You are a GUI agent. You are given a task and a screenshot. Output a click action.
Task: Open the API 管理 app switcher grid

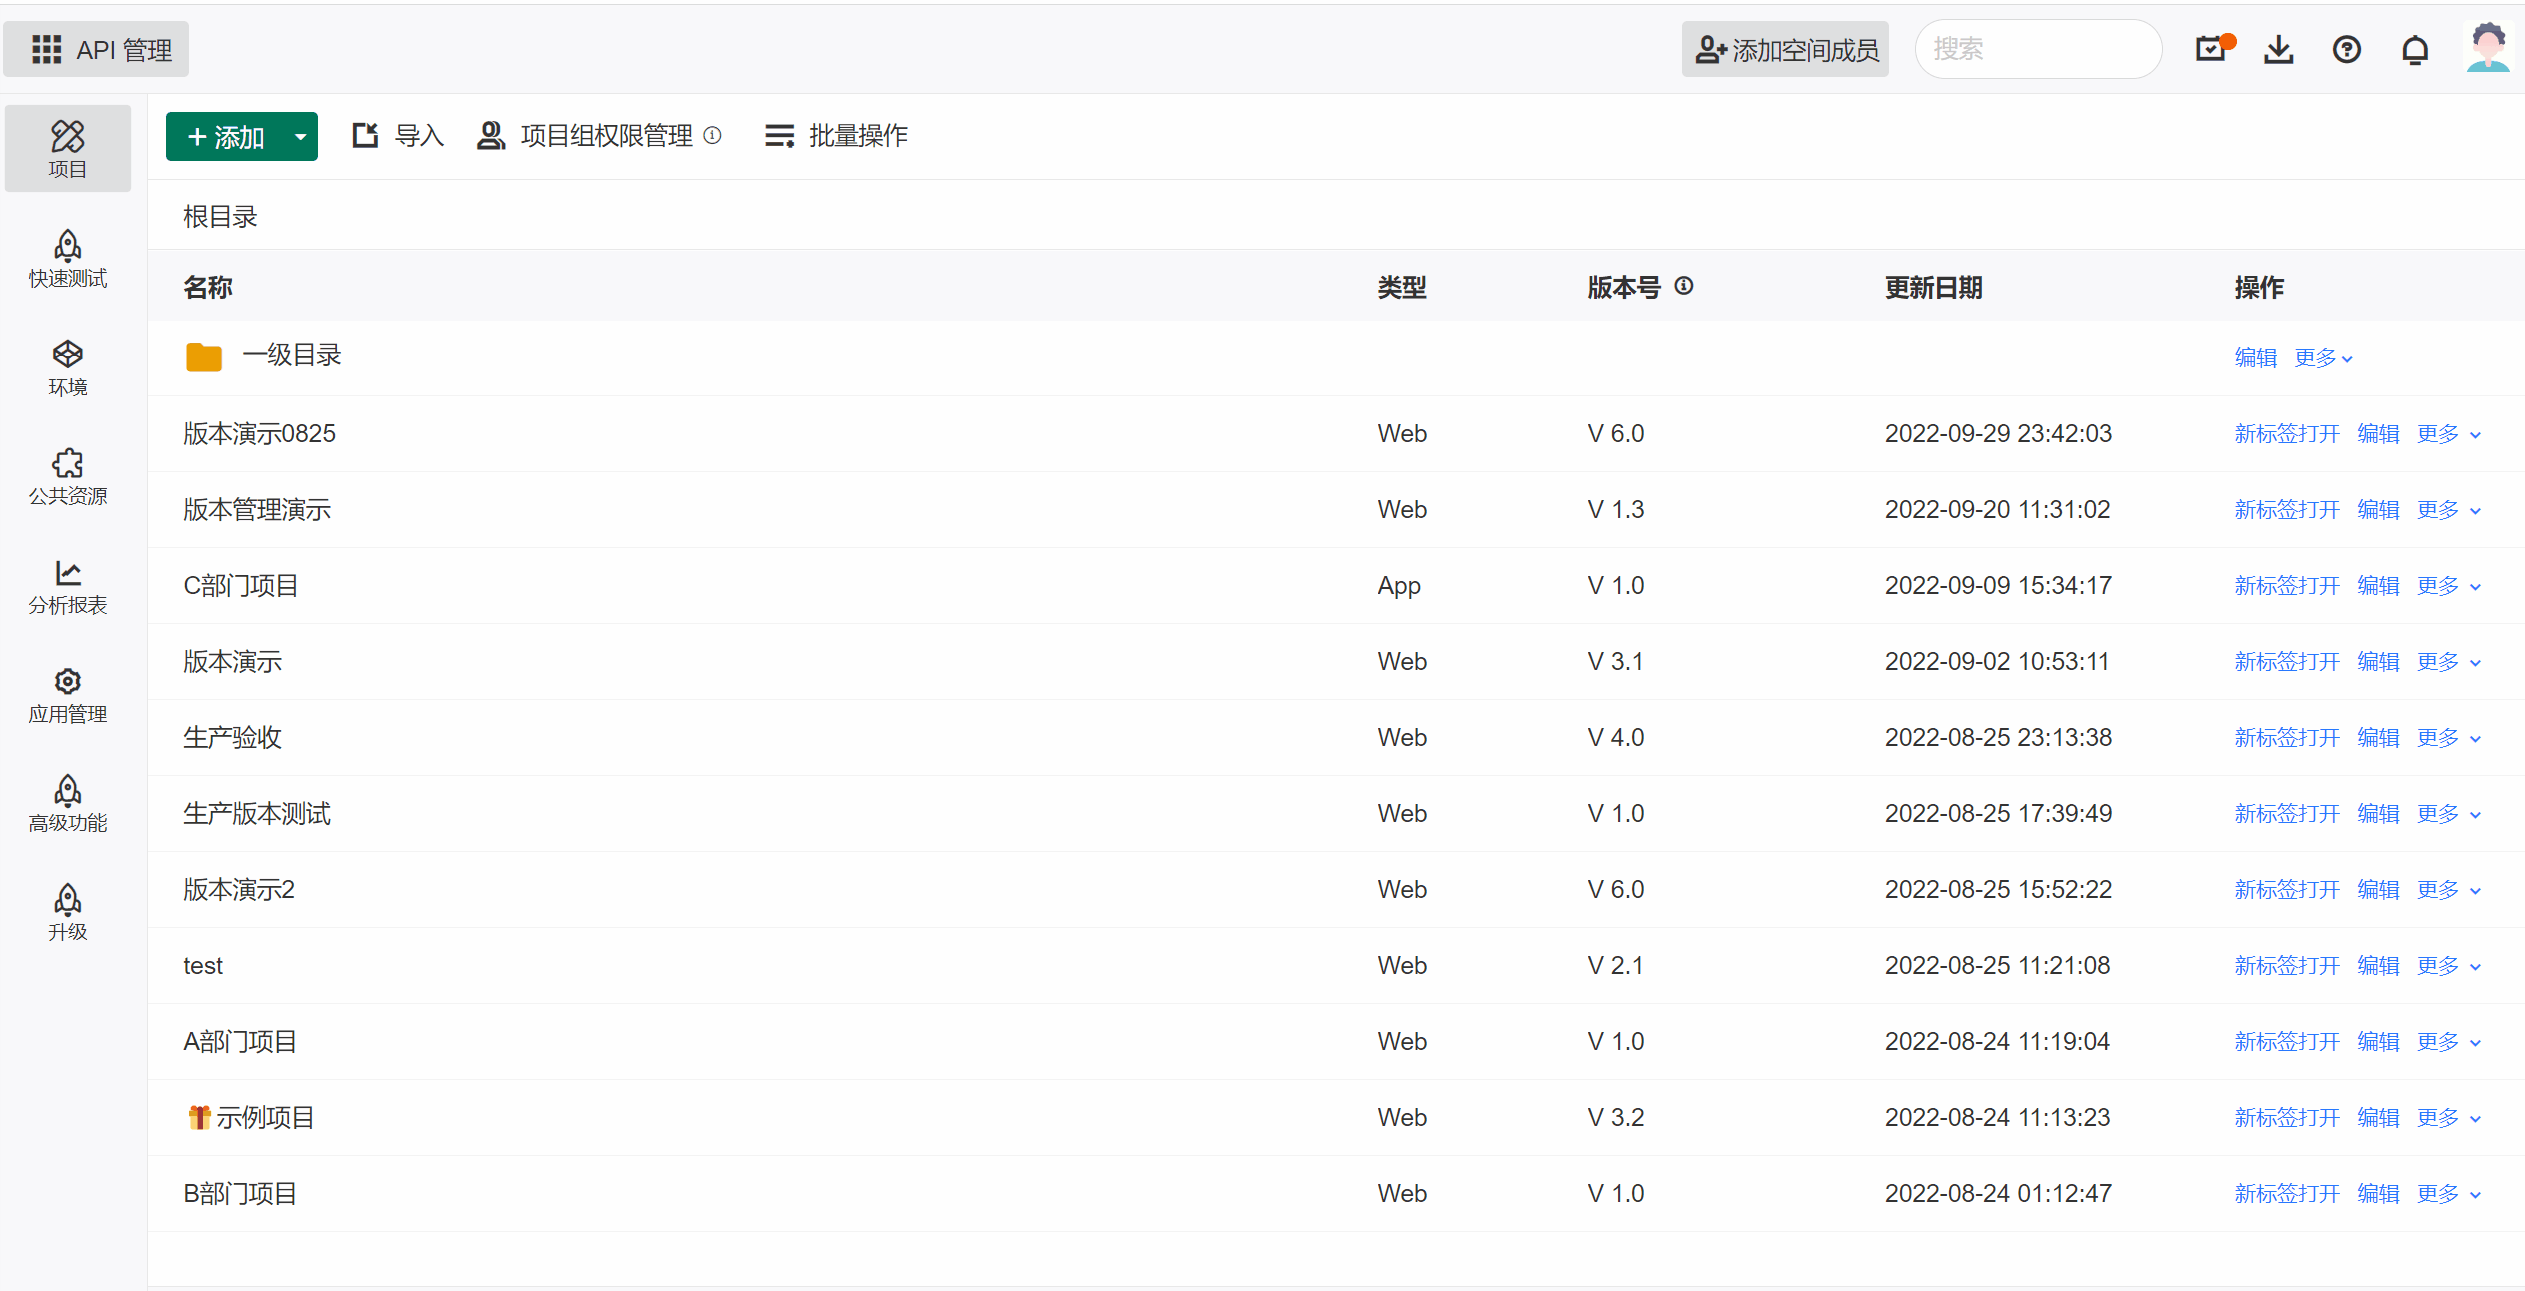[x=47, y=48]
